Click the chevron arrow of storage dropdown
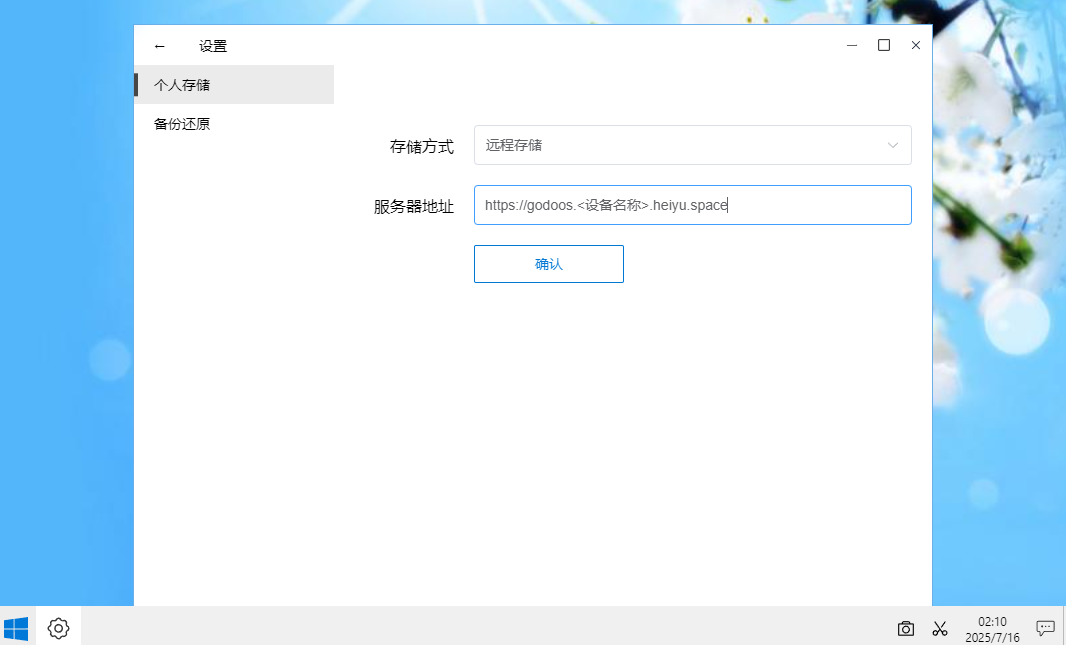This screenshot has width=1066, height=645. point(893,145)
